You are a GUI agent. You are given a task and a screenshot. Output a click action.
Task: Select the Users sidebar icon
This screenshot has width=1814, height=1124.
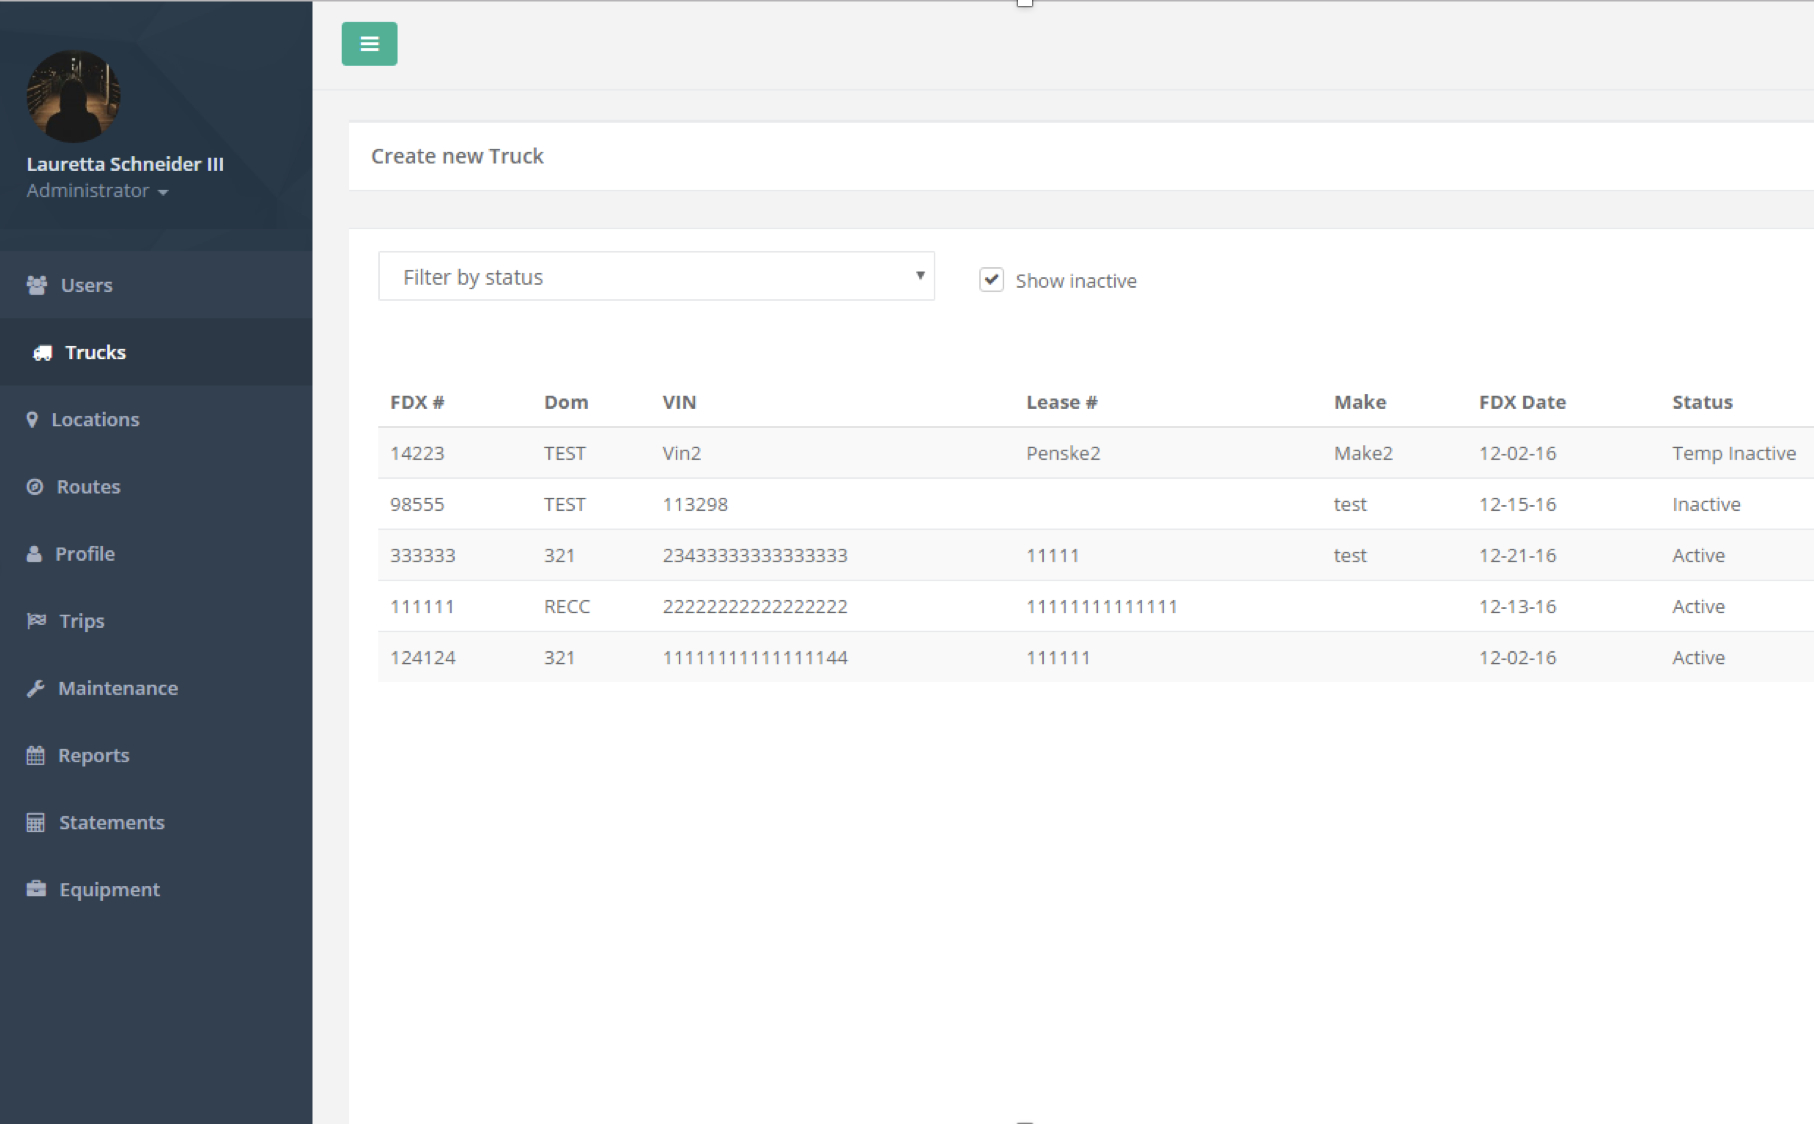[x=37, y=285]
